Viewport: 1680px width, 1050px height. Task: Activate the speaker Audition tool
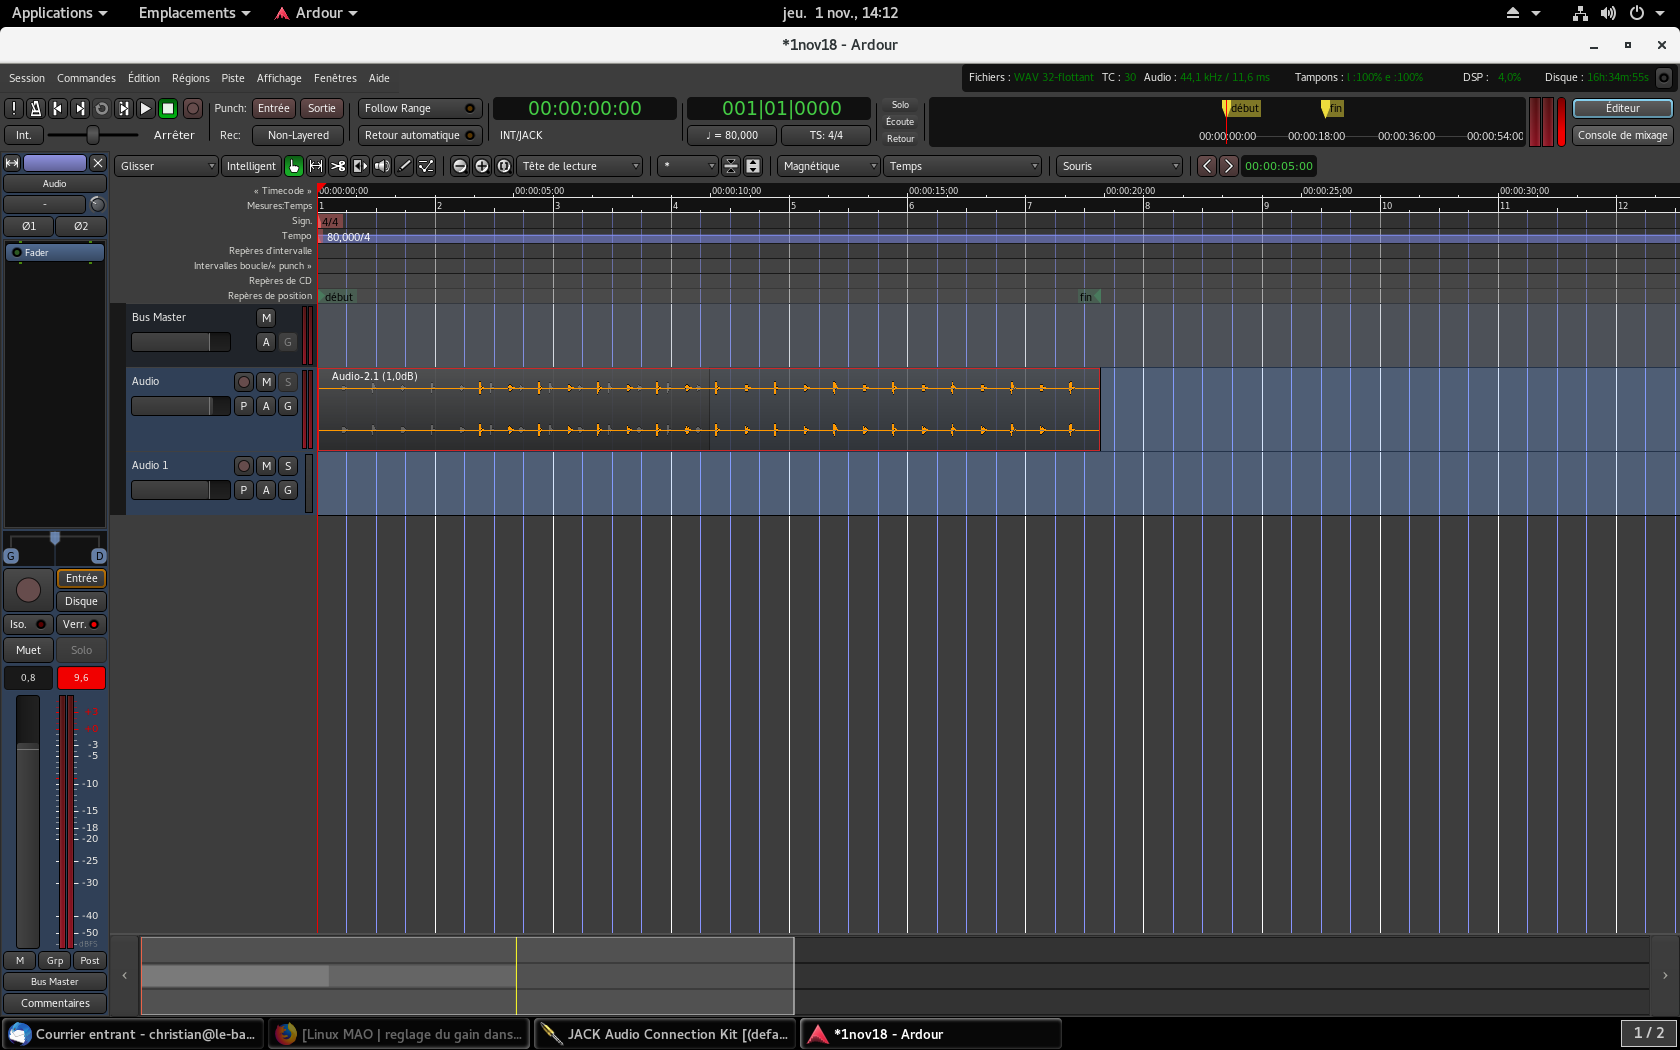pyautogui.click(x=382, y=166)
